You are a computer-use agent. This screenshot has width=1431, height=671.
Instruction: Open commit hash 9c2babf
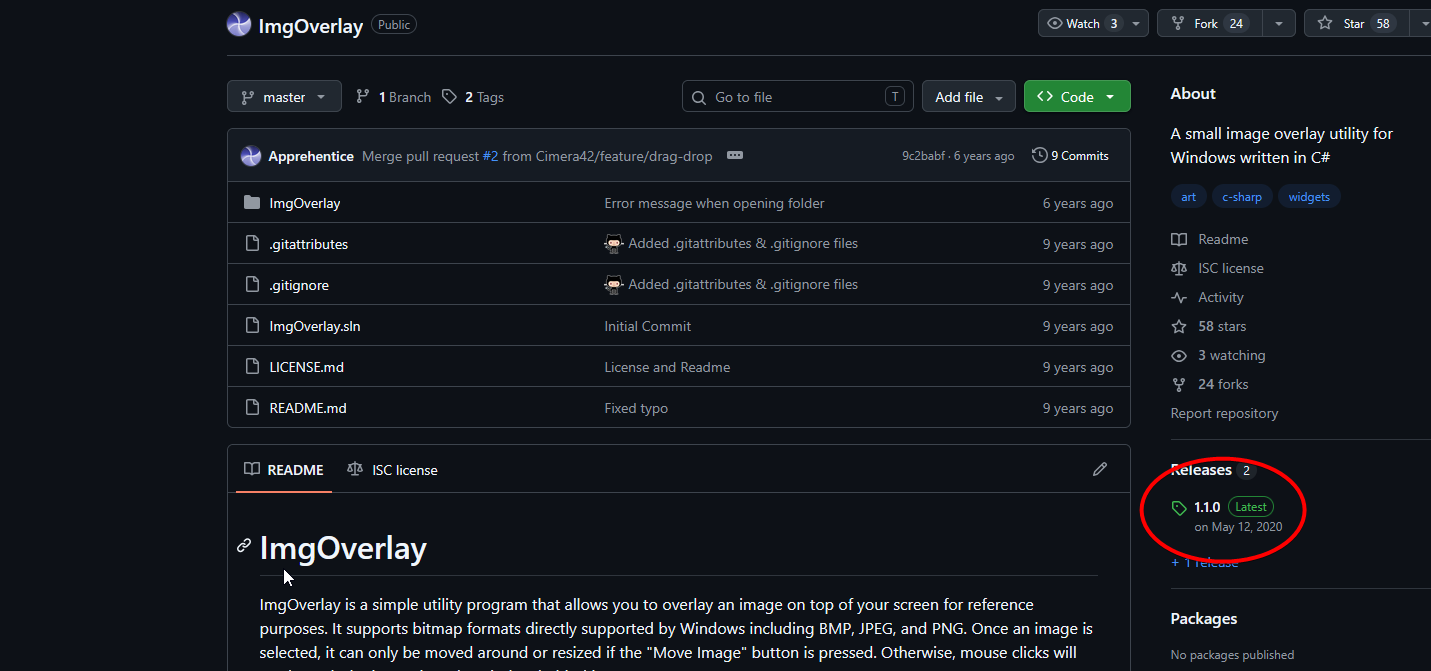pos(923,156)
